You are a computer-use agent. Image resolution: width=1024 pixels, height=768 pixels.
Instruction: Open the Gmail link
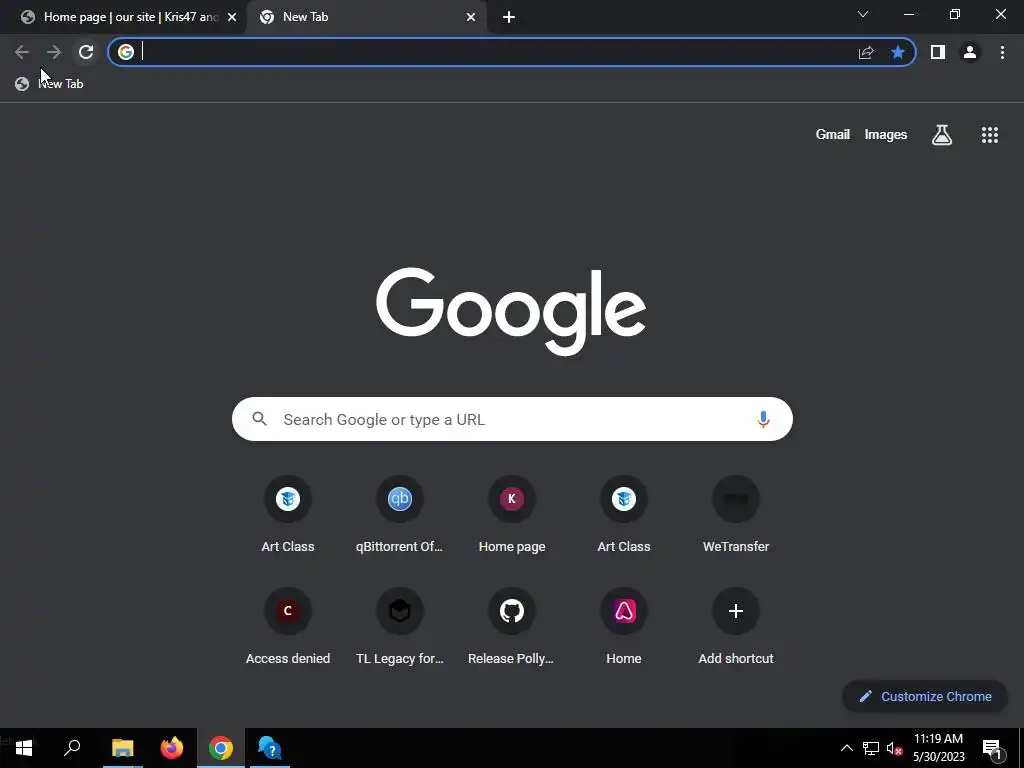tap(833, 135)
